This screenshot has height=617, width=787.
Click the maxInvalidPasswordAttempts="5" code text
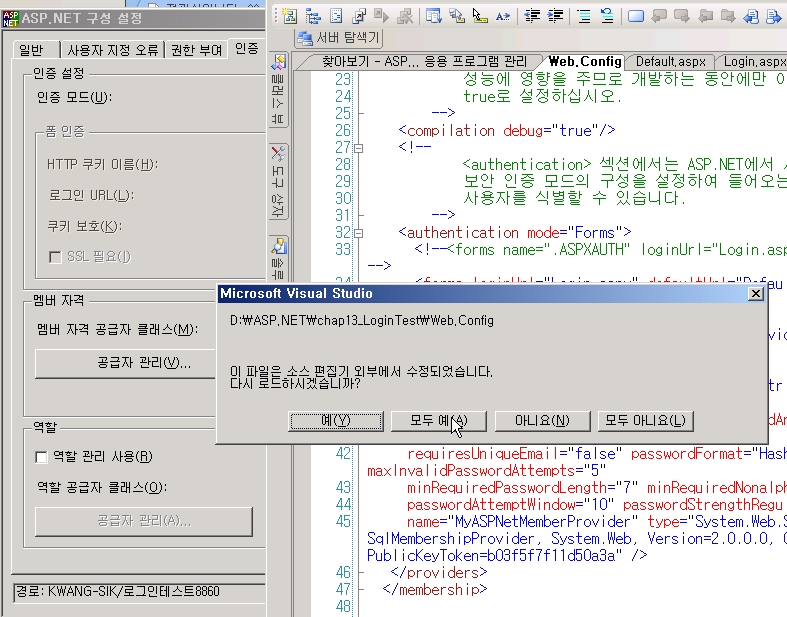(x=486, y=471)
